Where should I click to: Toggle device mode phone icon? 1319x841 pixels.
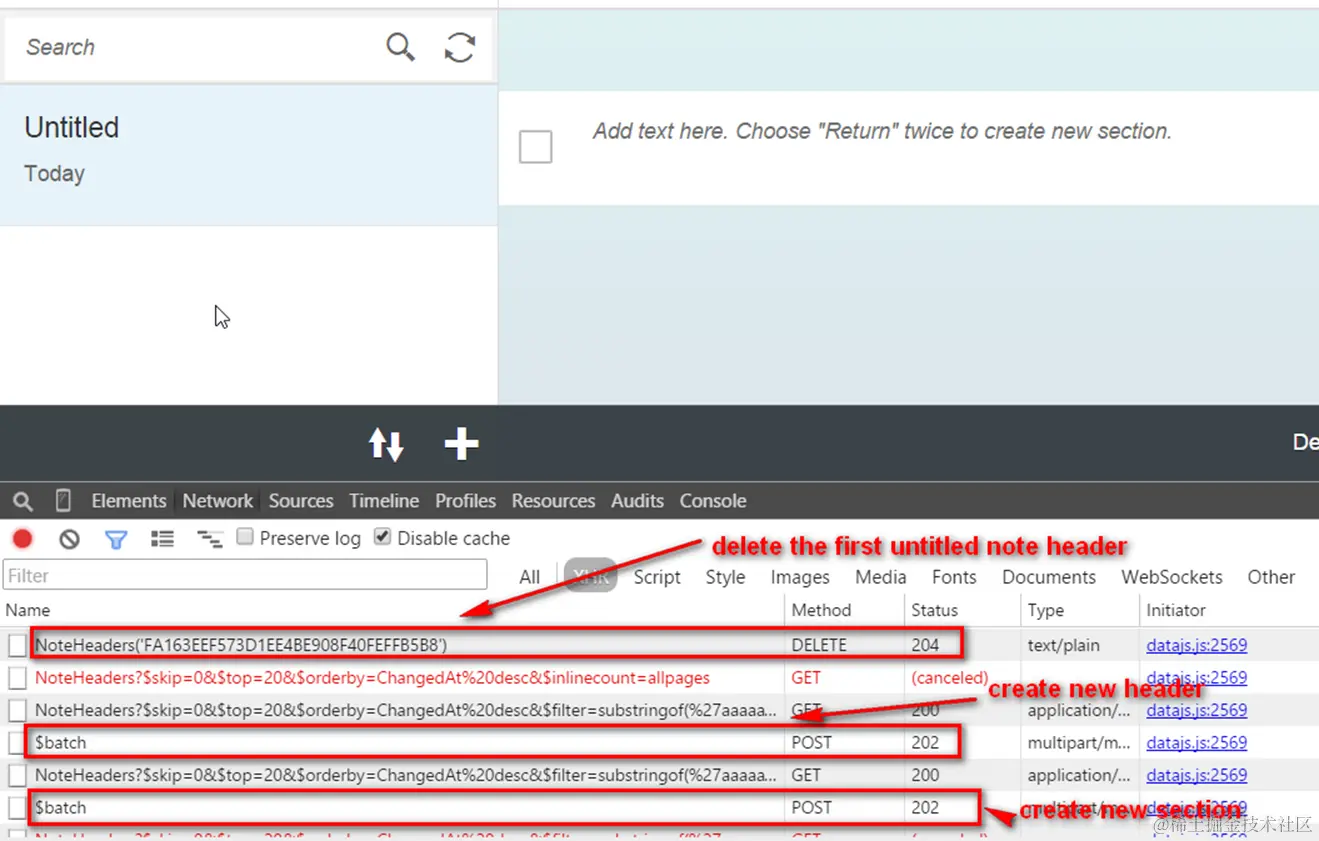click(63, 501)
